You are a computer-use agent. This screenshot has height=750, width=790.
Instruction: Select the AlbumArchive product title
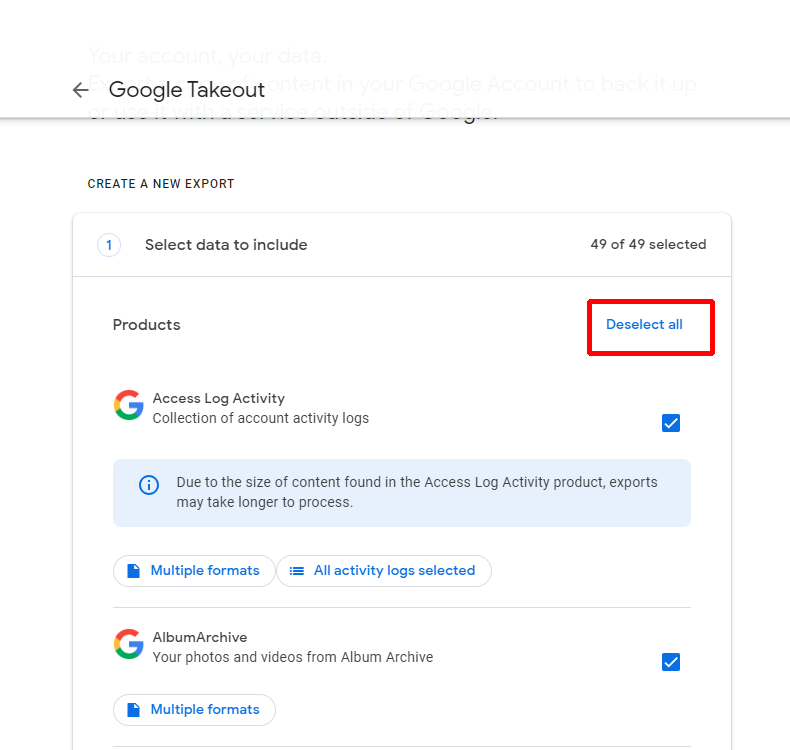coord(199,637)
